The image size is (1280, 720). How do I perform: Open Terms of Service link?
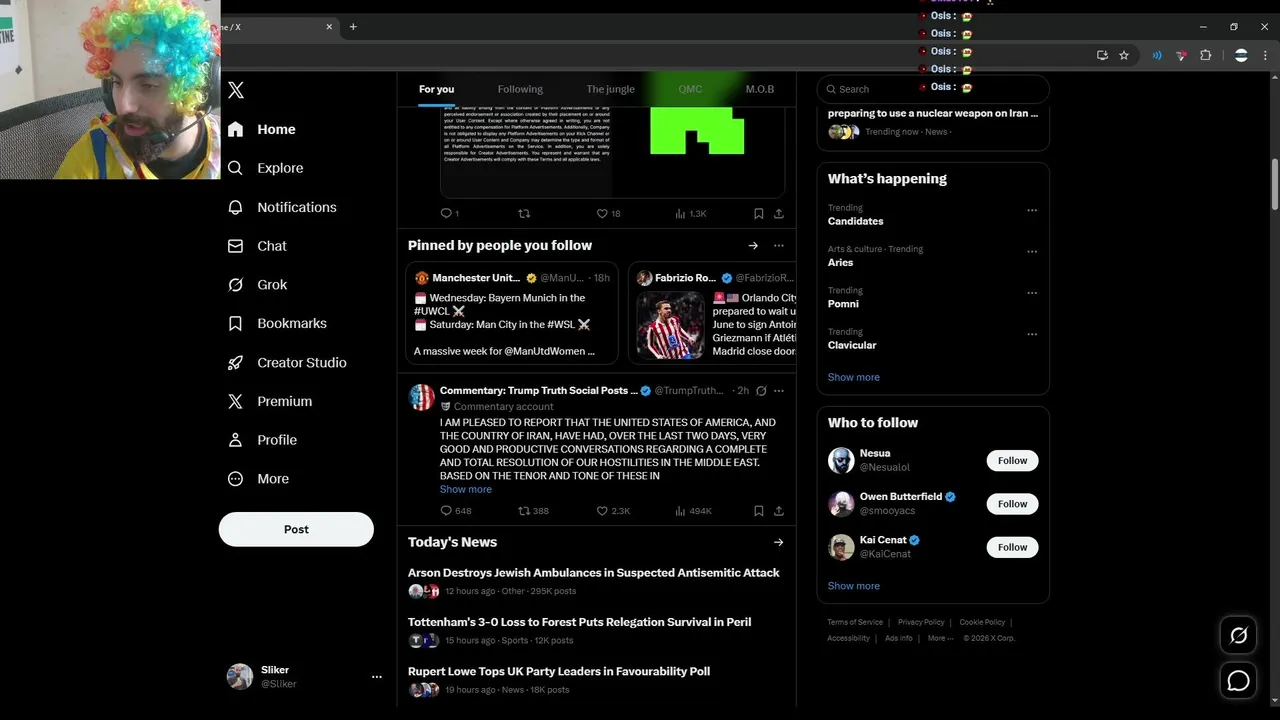pos(855,622)
